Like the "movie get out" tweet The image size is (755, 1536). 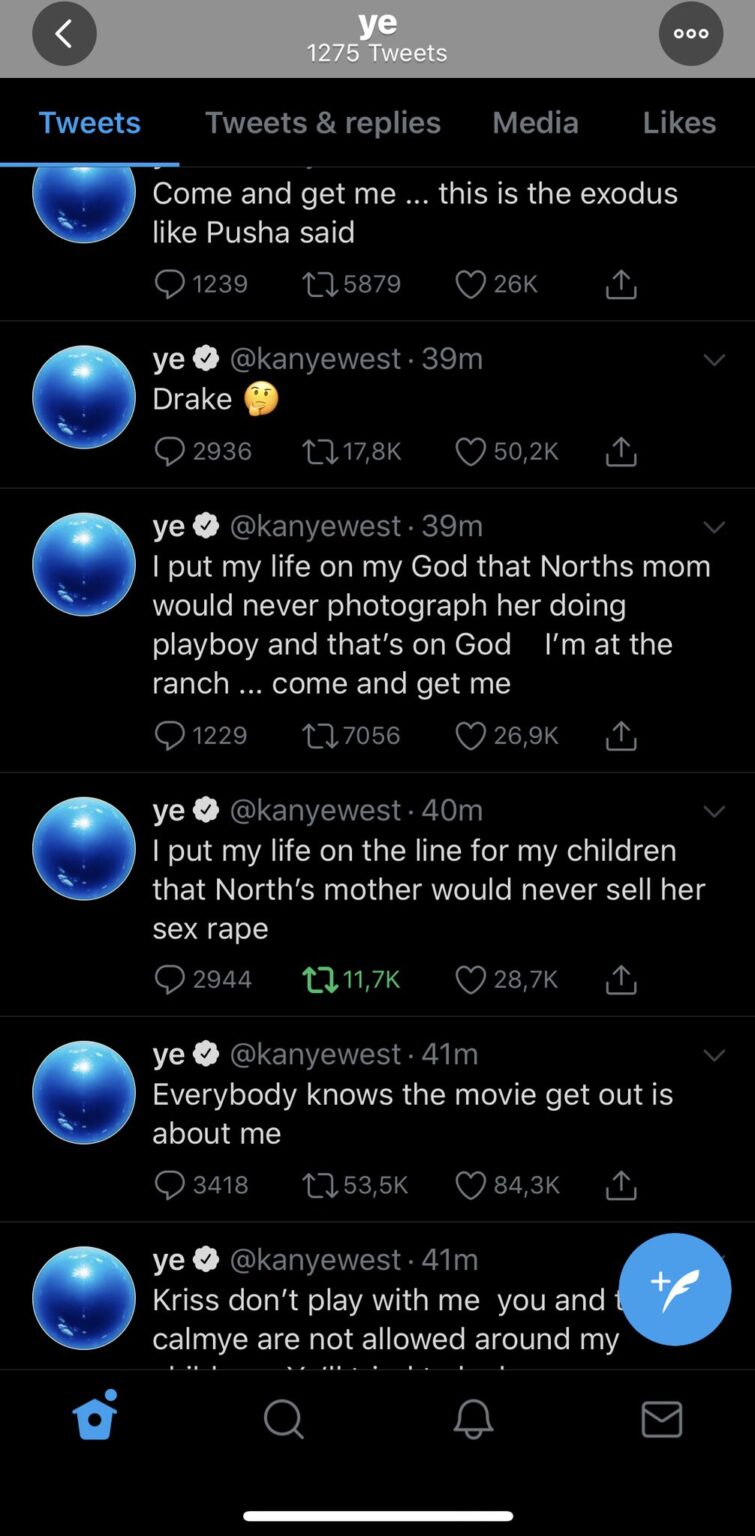(x=471, y=1185)
